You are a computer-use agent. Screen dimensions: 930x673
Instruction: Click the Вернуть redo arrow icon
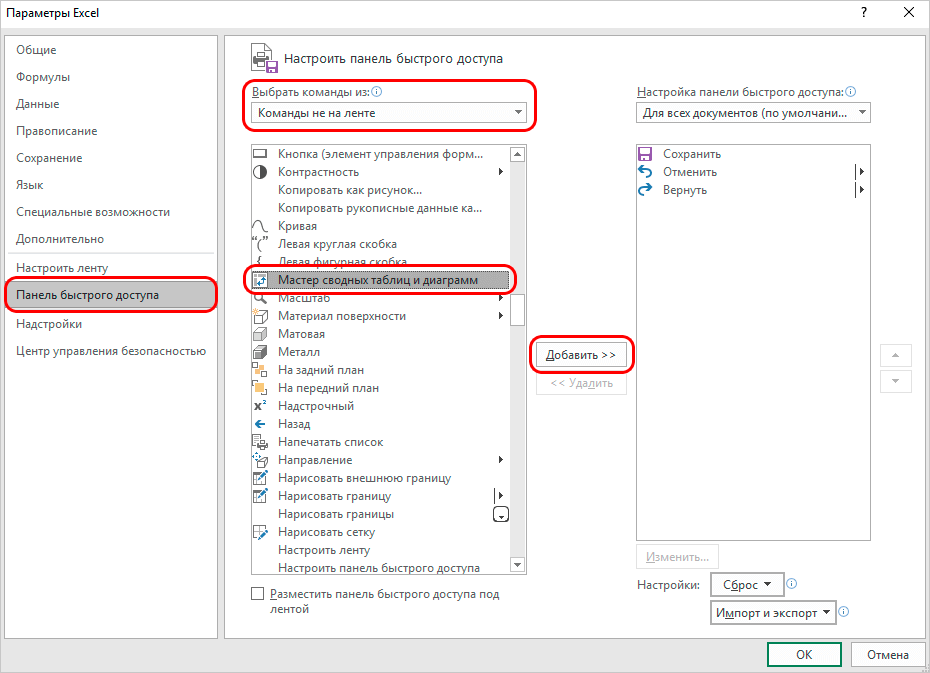pos(645,190)
